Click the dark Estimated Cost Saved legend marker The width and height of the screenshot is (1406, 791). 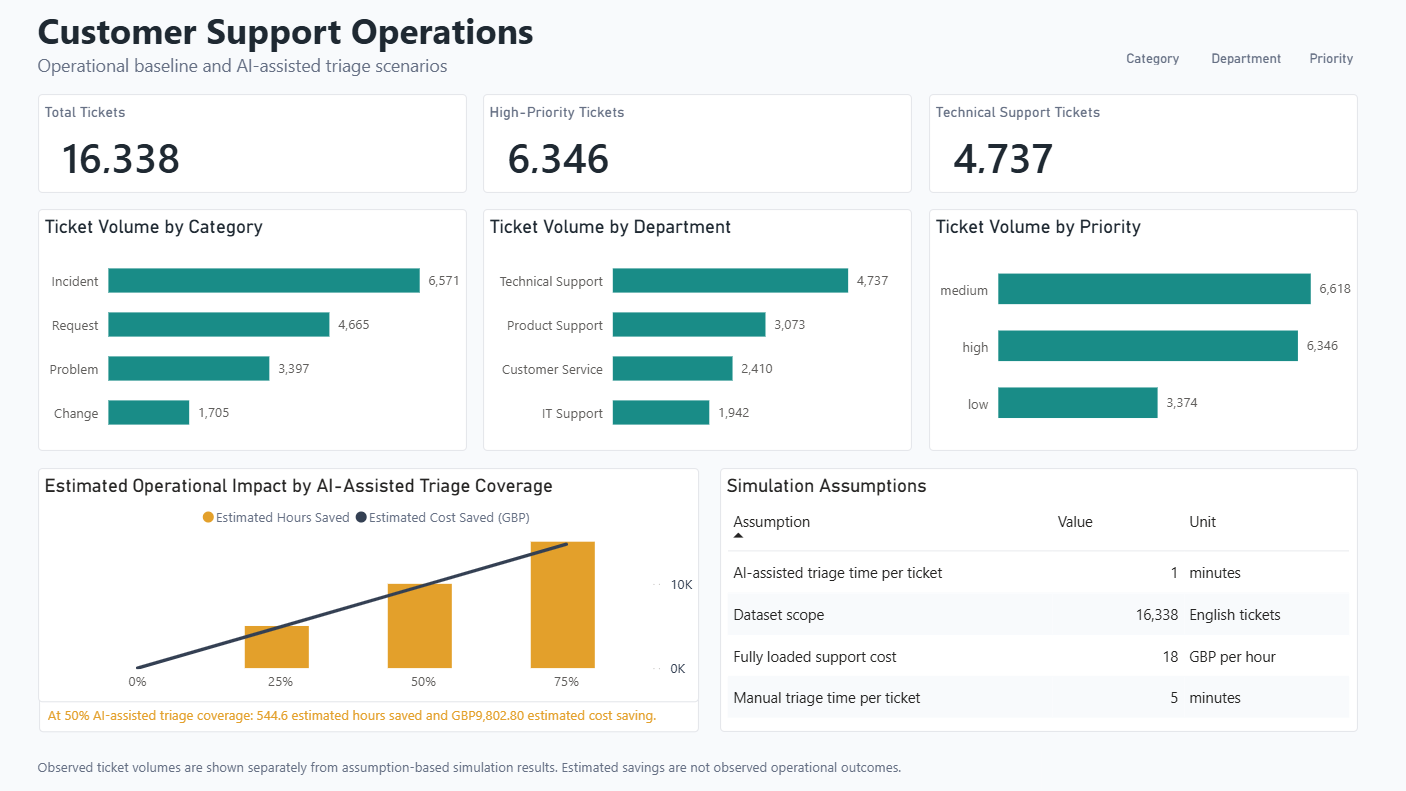point(361,518)
